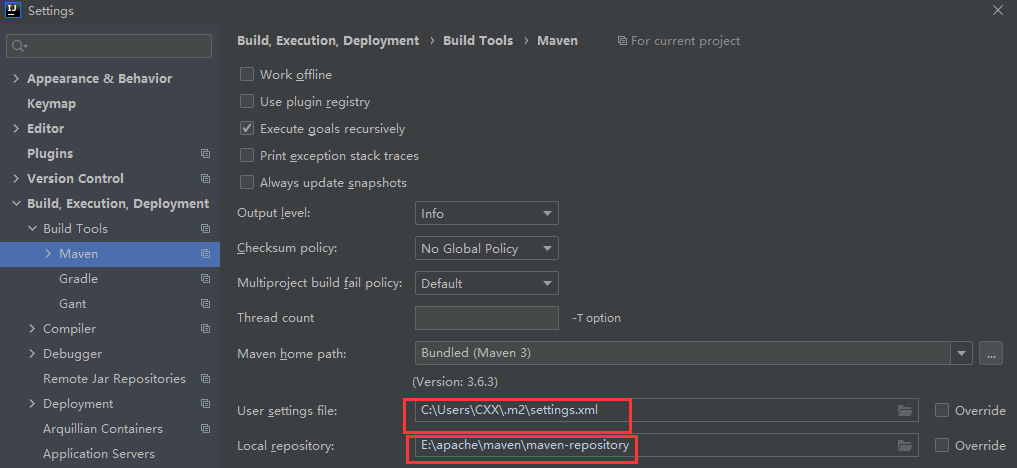Click folder browse icon for User settings file
Screen dimensions: 1017x468
coord(905,410)
